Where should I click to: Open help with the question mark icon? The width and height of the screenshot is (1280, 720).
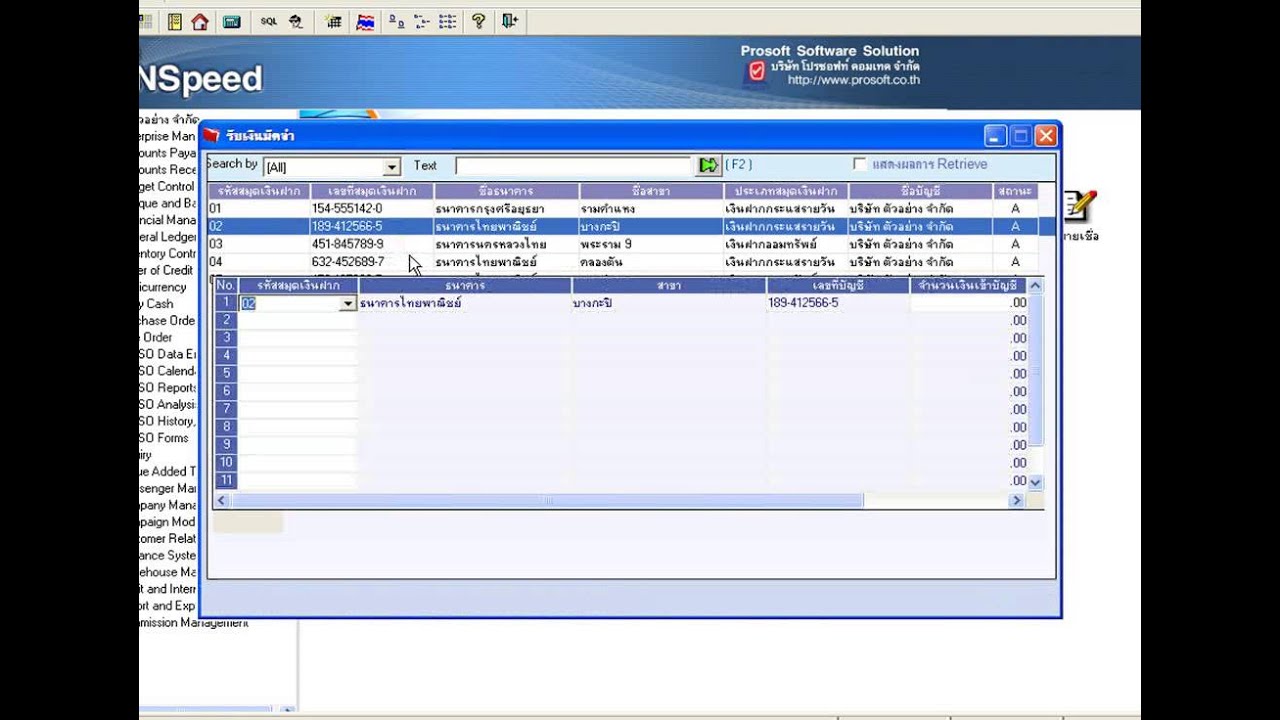(x=479, y=21)
